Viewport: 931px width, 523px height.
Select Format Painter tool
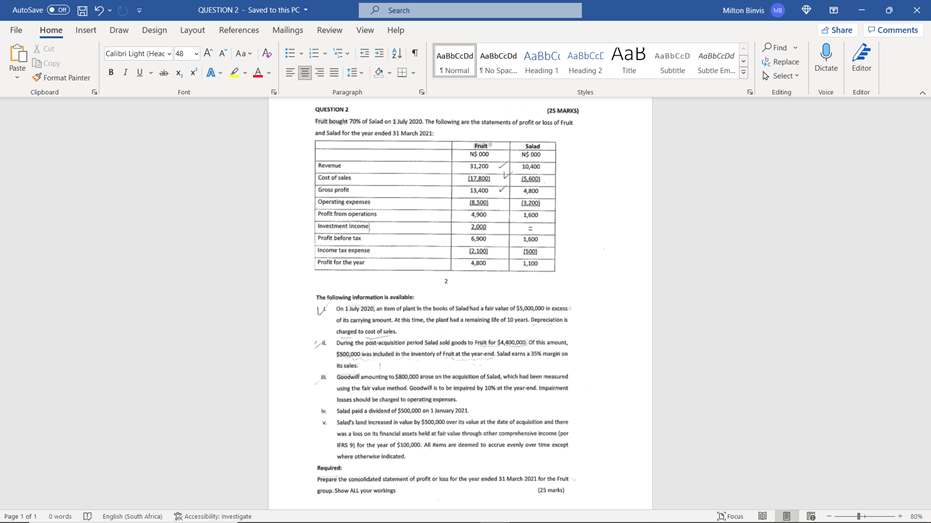coord(61,78)
